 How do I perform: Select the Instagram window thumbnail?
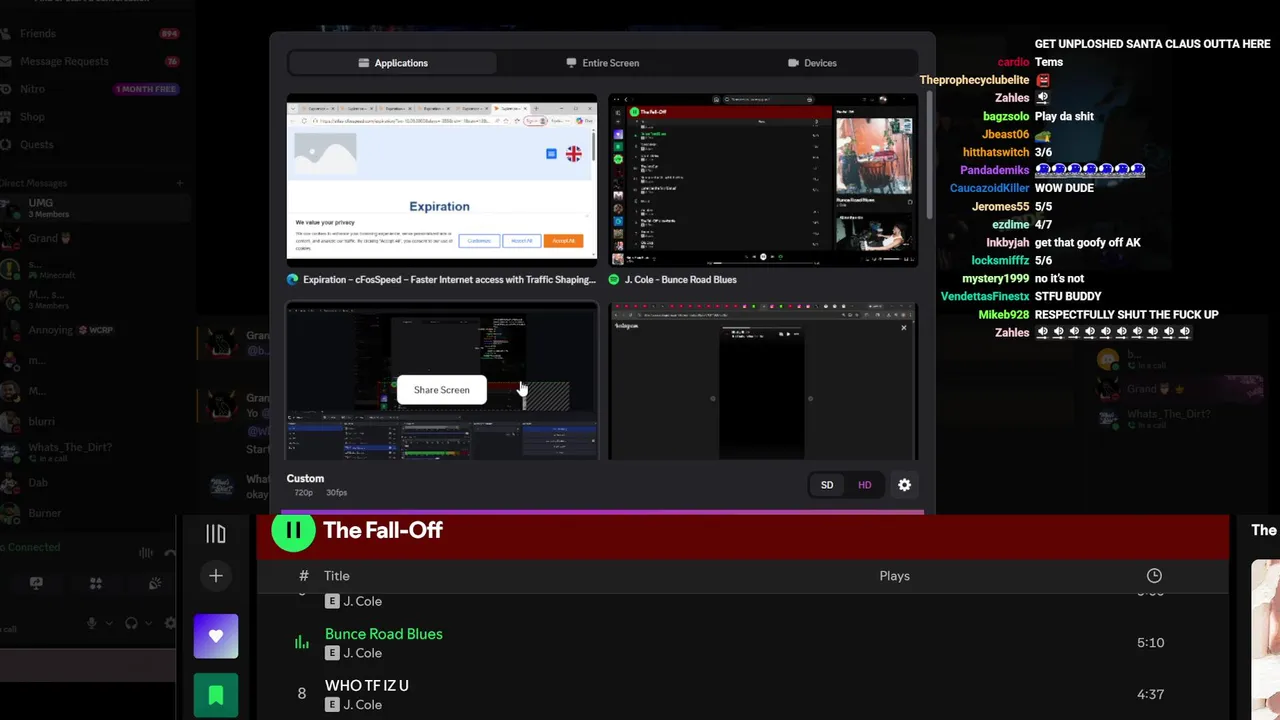tap(763, 382)
